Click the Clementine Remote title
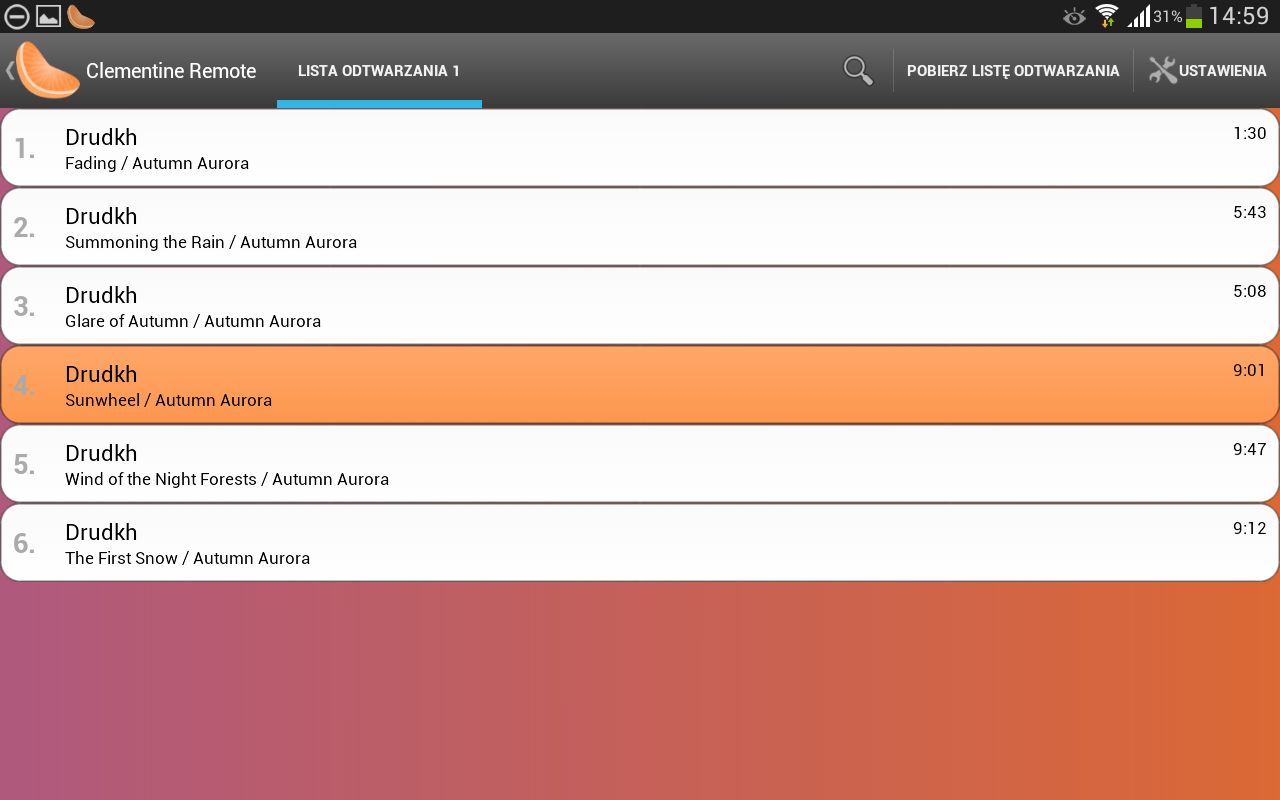This screenshot has height=800, width=1280. click(171, 71)
